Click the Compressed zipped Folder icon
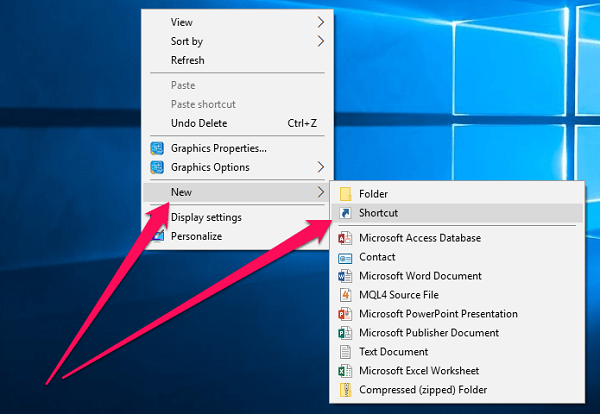 point(345,390)
